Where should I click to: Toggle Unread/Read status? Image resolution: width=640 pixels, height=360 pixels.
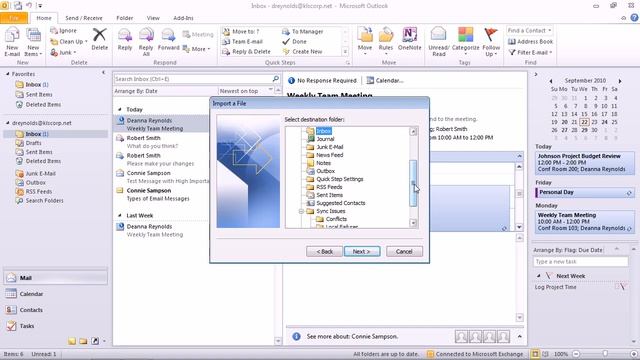439,42
